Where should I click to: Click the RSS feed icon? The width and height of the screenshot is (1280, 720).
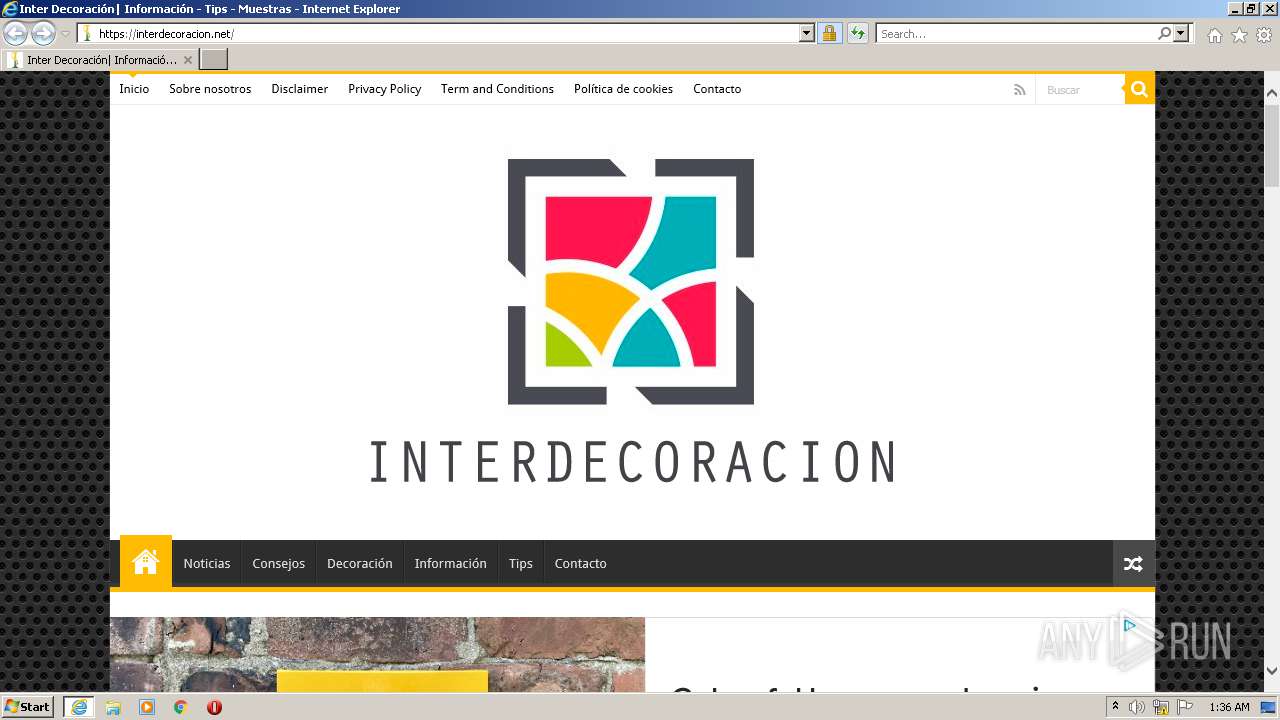[1019, 90]
